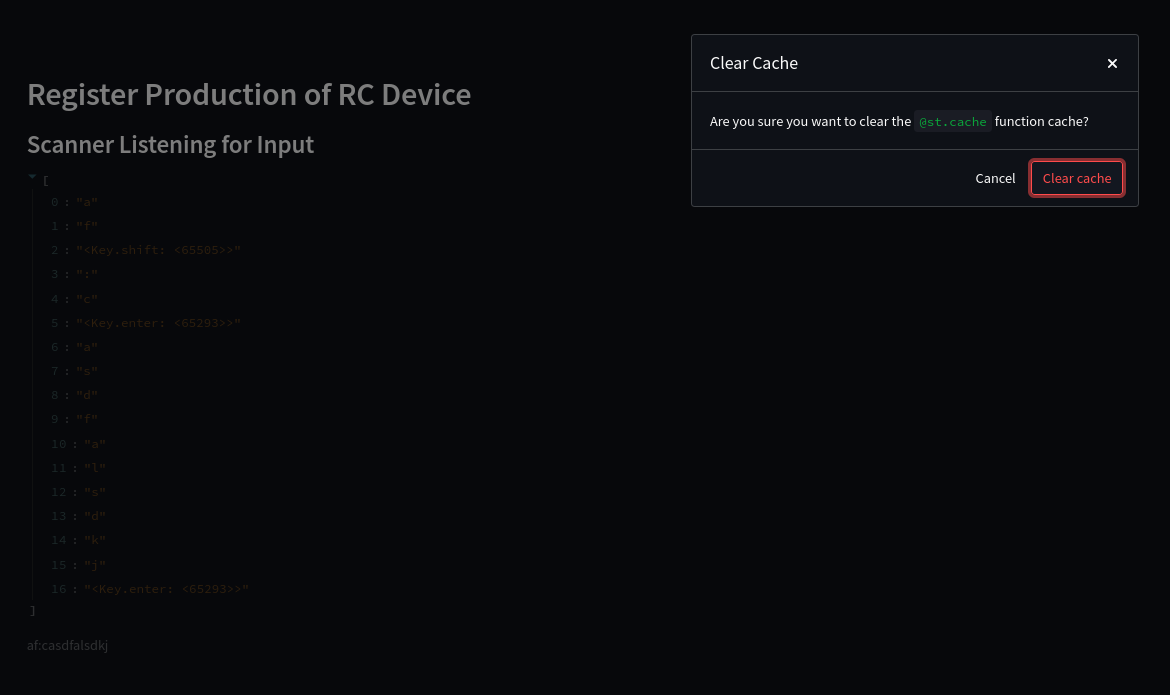1170x695 pixels.
Task: Click the closing bracket of the JSON array
Action: coord(32,610)
